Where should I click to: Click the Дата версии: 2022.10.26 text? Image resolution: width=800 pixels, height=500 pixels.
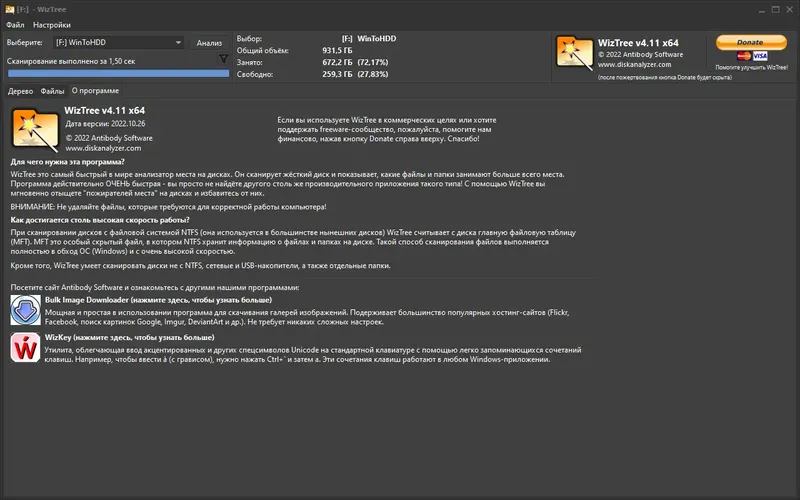pos(105,123)
